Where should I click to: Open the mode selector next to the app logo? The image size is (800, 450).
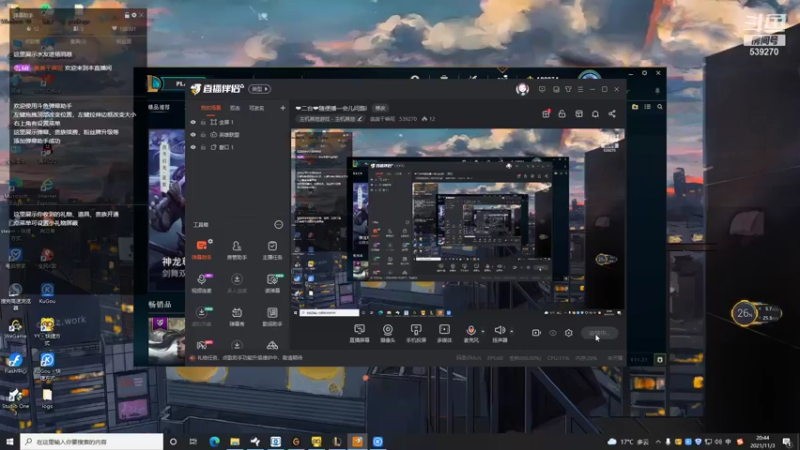click(x=260, y=89)
